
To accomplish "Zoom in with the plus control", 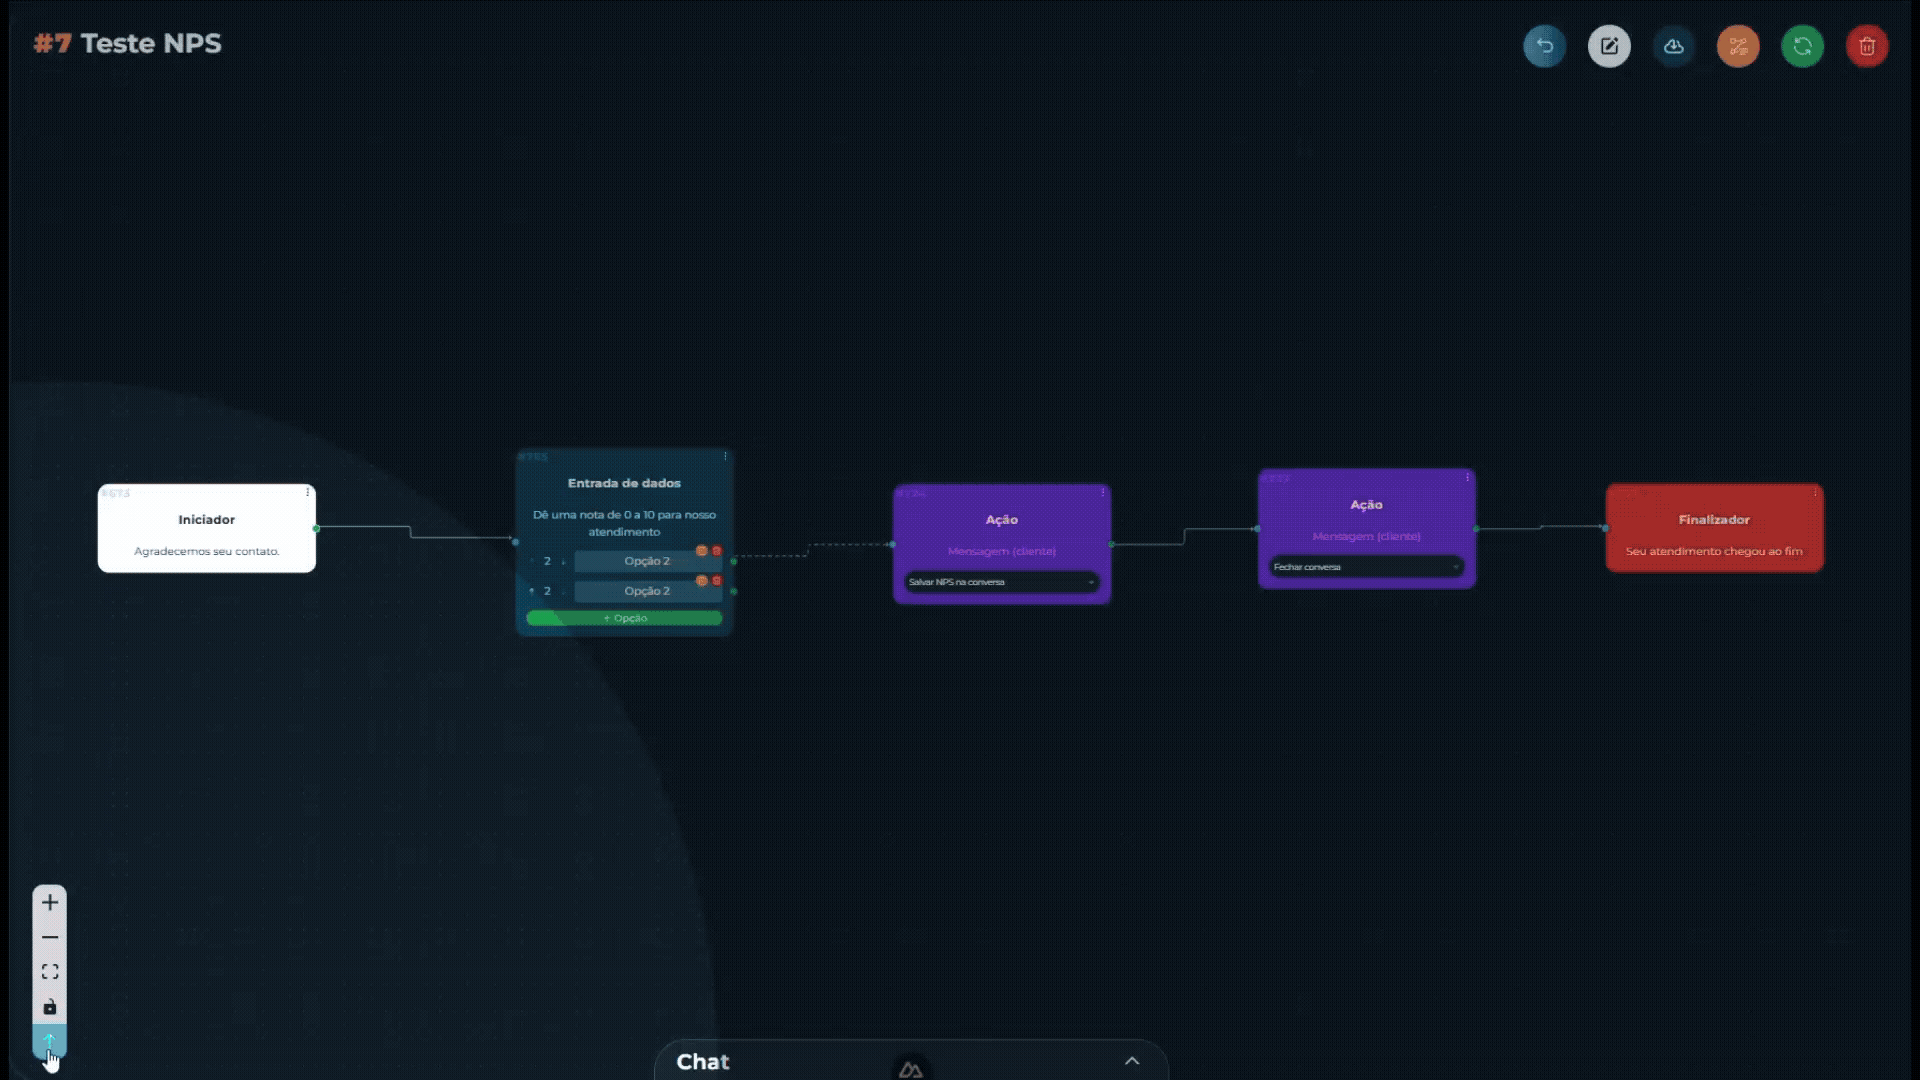I will 50,902.
